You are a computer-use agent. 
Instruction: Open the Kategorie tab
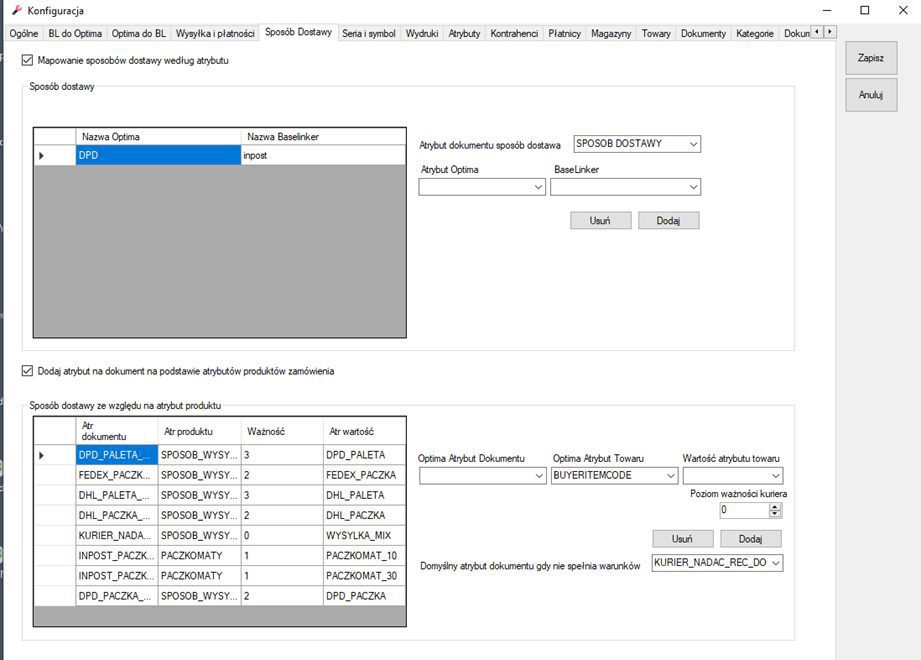pyautogui.click(x=755, y=33)
